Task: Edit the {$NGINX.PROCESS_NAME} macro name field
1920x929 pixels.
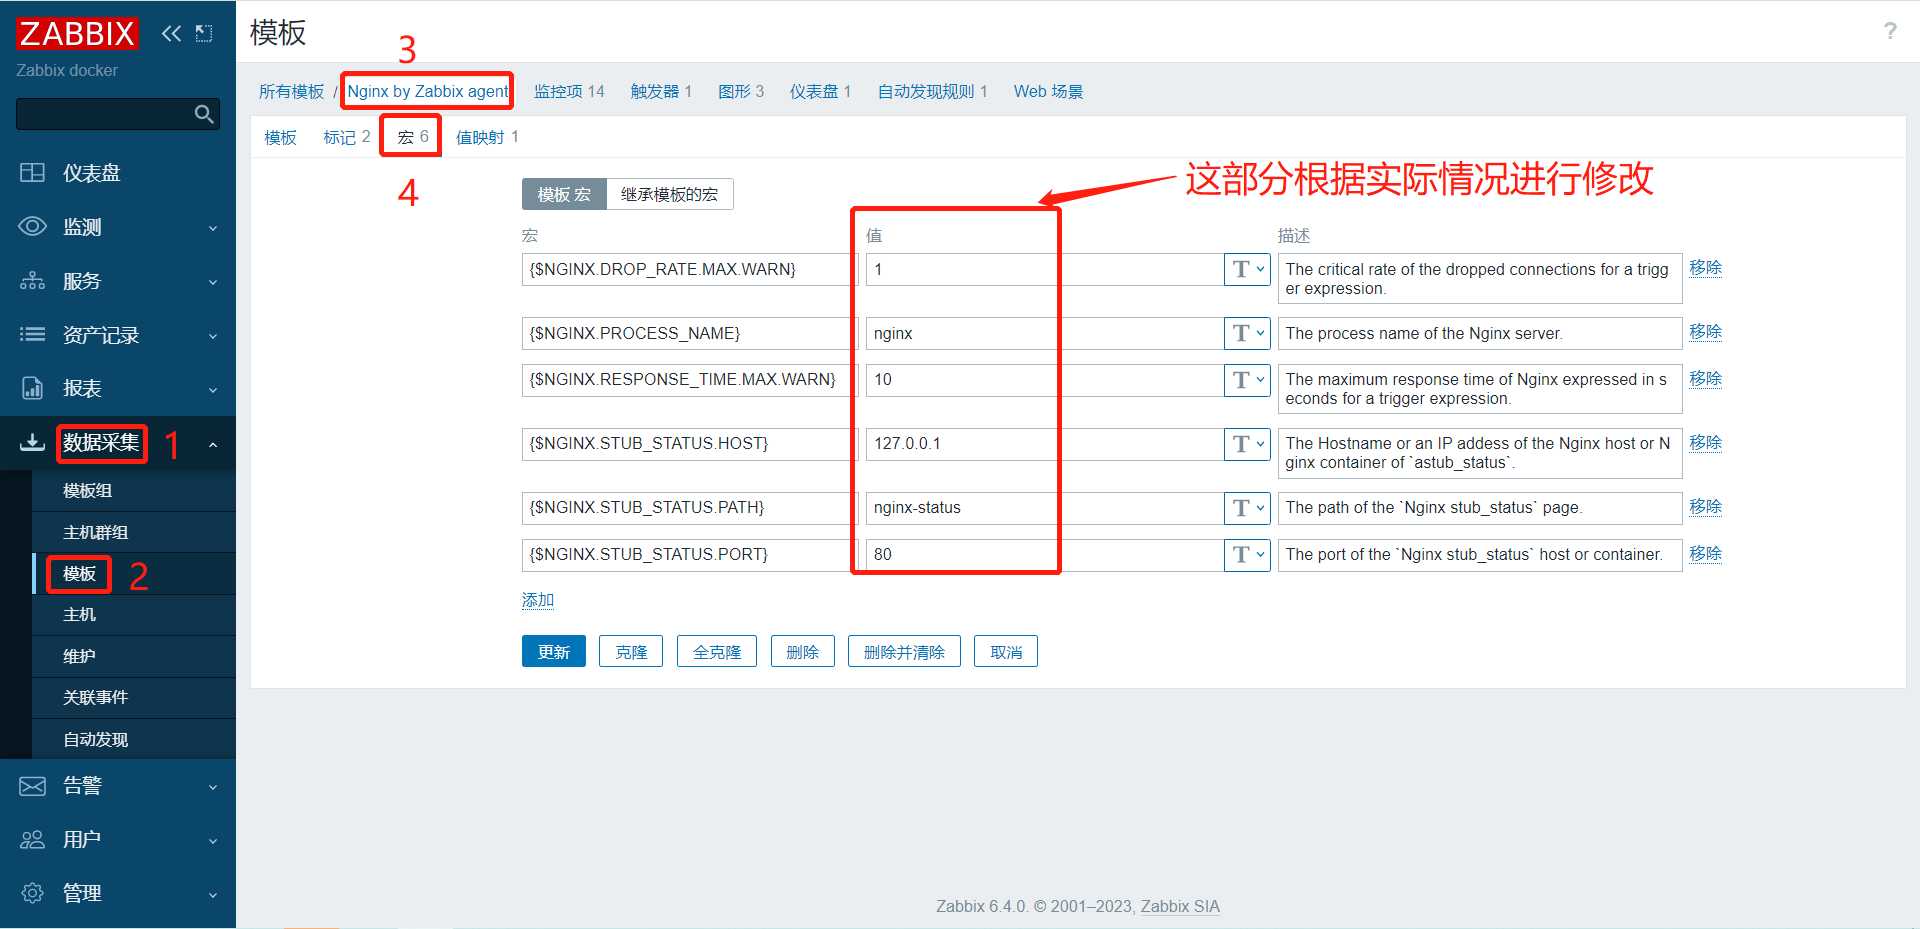Action: point(690,333)
